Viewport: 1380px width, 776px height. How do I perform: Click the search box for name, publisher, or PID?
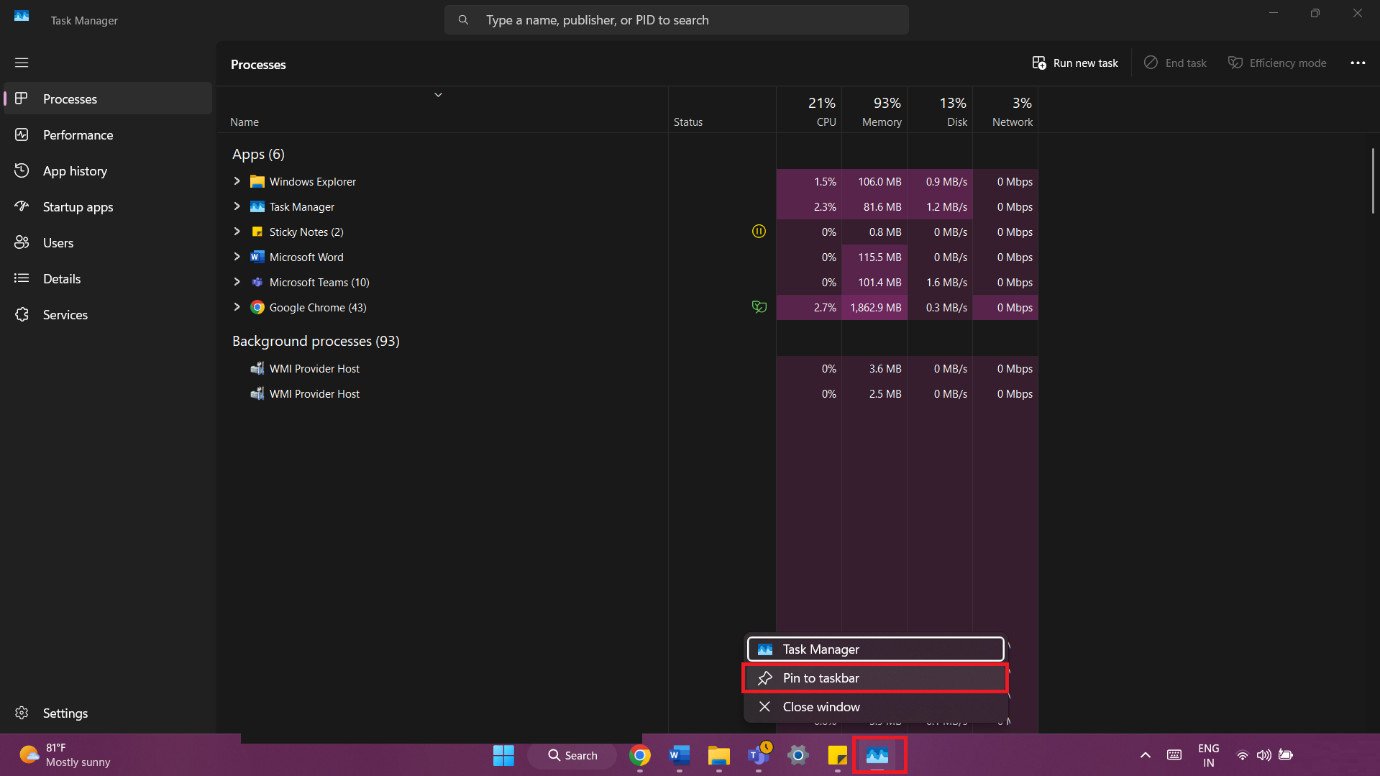coord(677,20)
